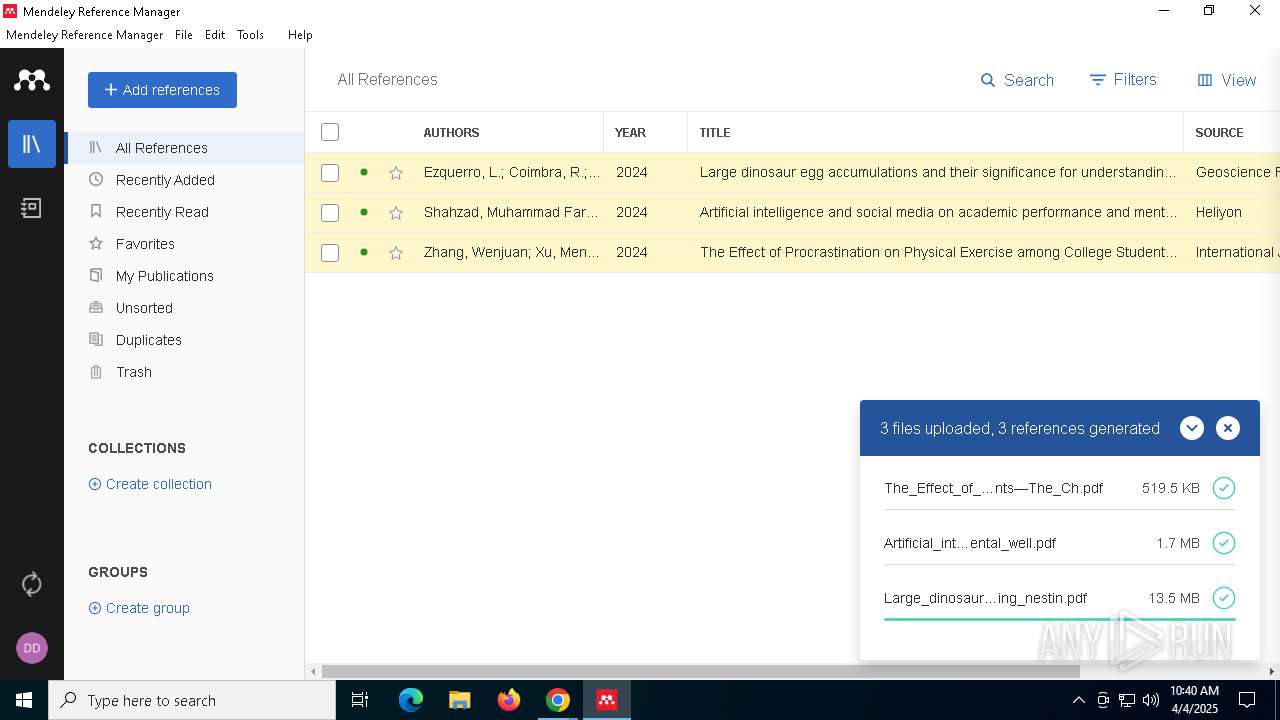Select the Library sidebar icon
The width and height of the screenshot is (1280, 720).
(x=32, y=144)
